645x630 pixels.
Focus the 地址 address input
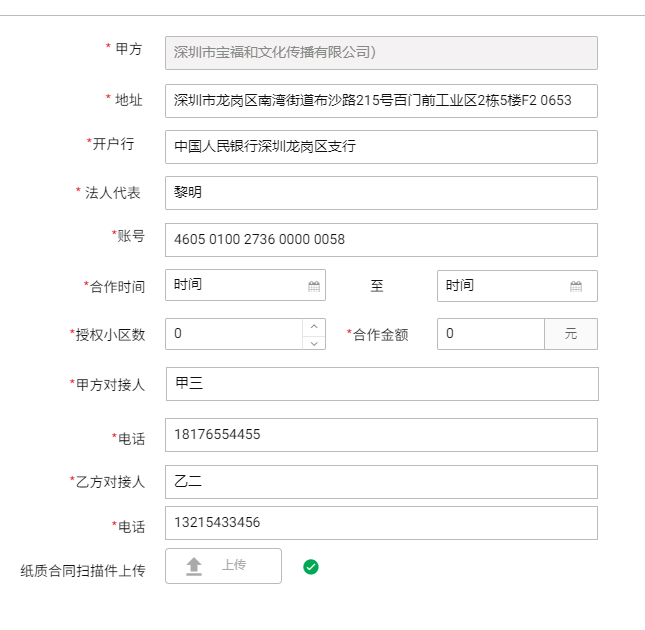click(x=380, y=100)
